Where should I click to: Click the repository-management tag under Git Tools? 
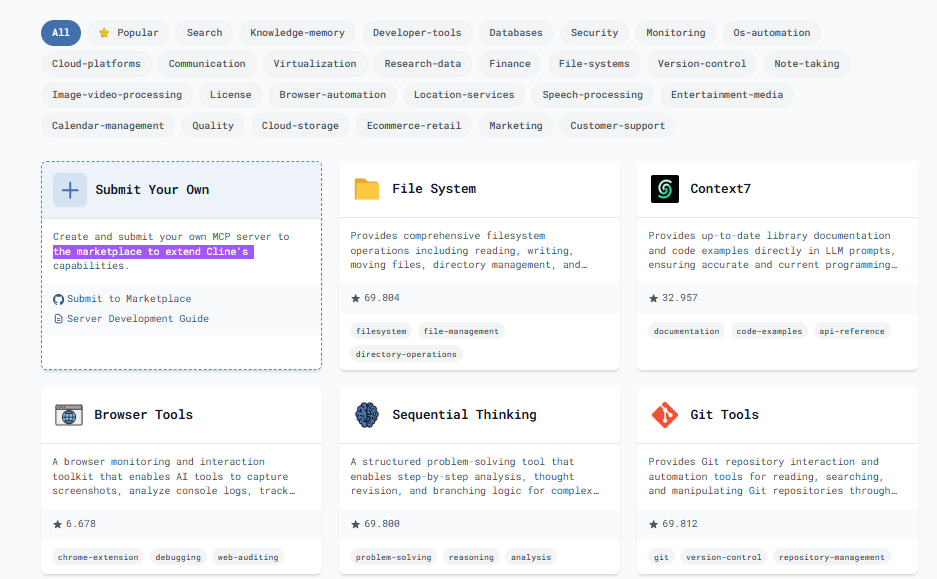pyautogui.click(x=831, y=557)
